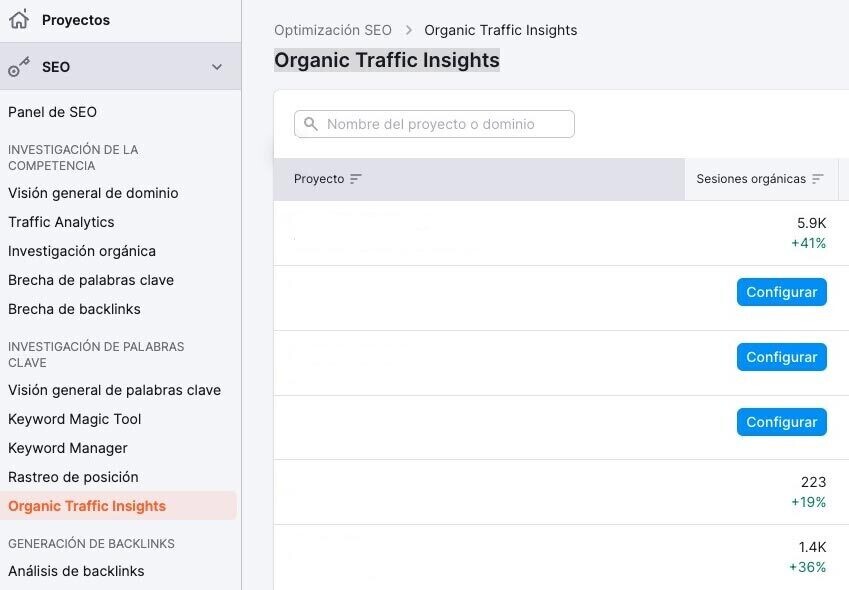
Task: Click the first Configurar button
Action: pyautogui.click(x=781, y=292)
